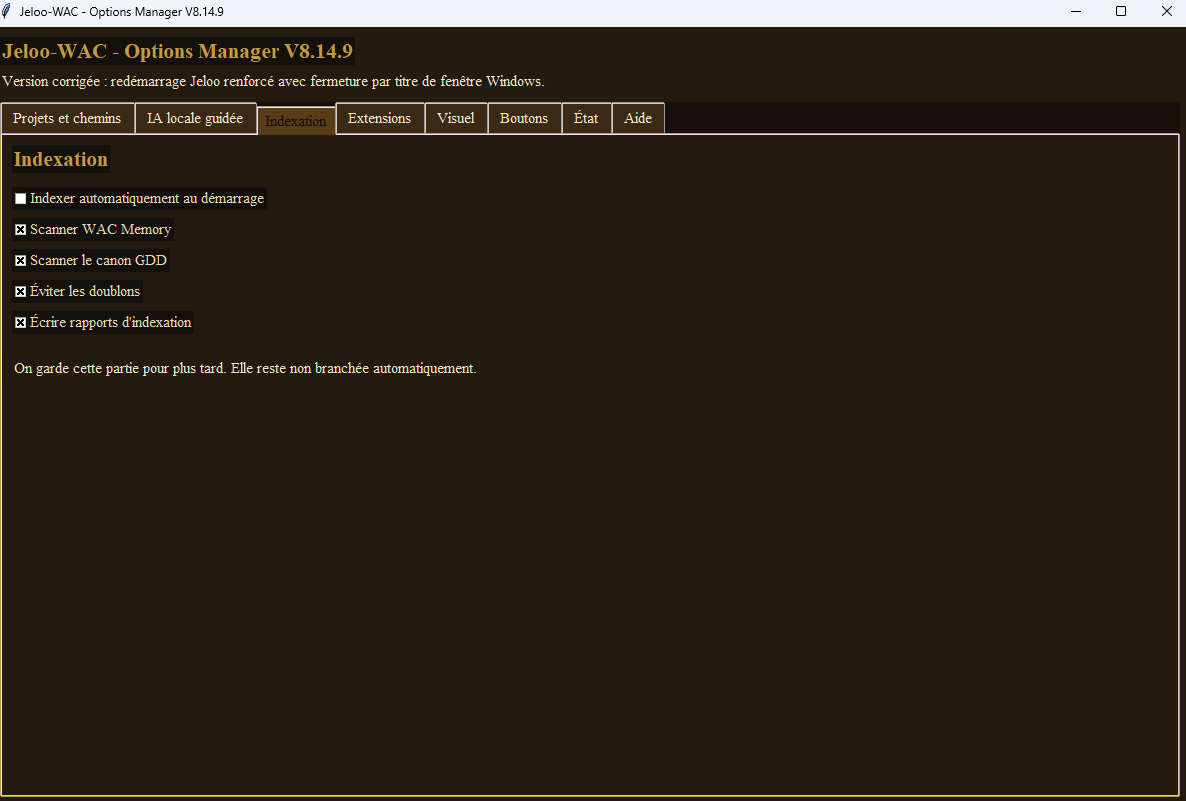This screenshot has width=1186, height=801.
Task: Switch to IA locale guidée tab
Action: 195,119
